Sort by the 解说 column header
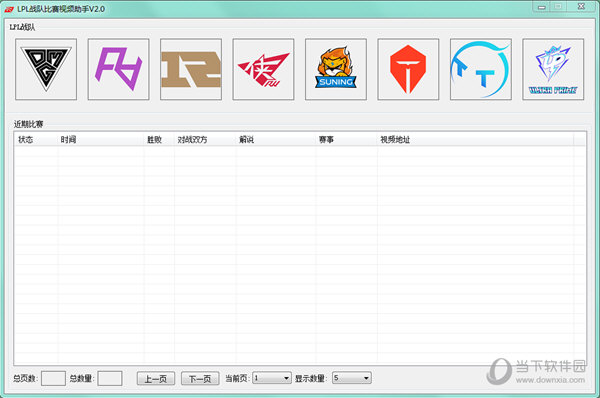Image resolution: width=600 pixels, height=398 pixels. pos(276,140)
